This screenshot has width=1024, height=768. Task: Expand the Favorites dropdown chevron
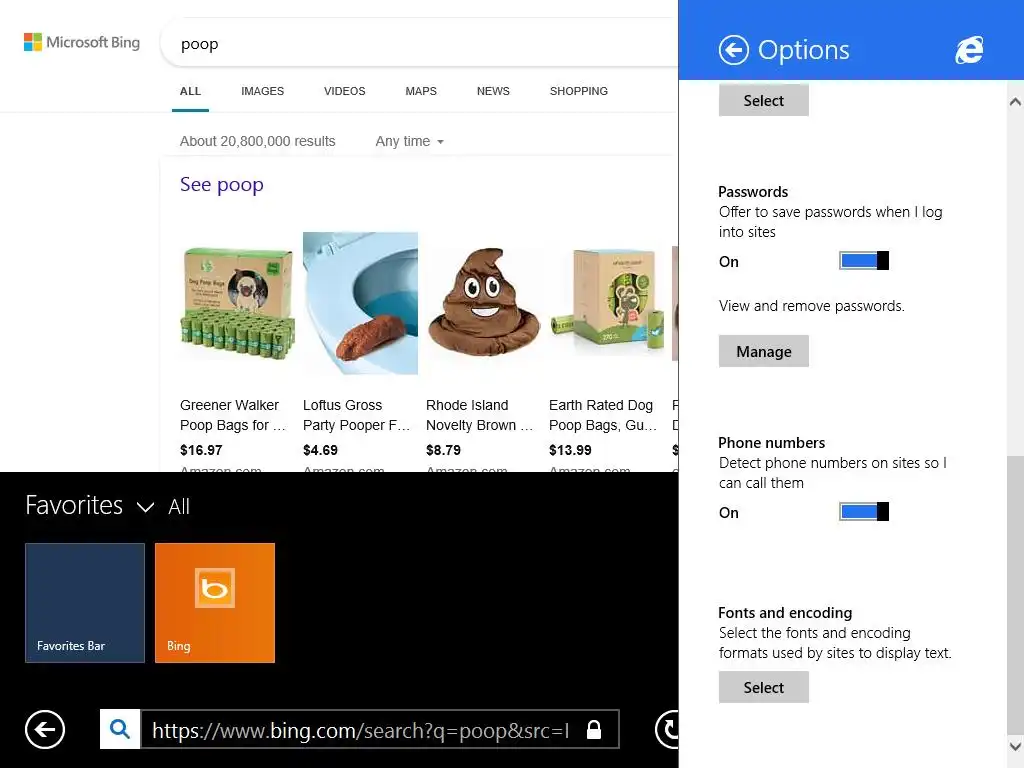(145, 507)
